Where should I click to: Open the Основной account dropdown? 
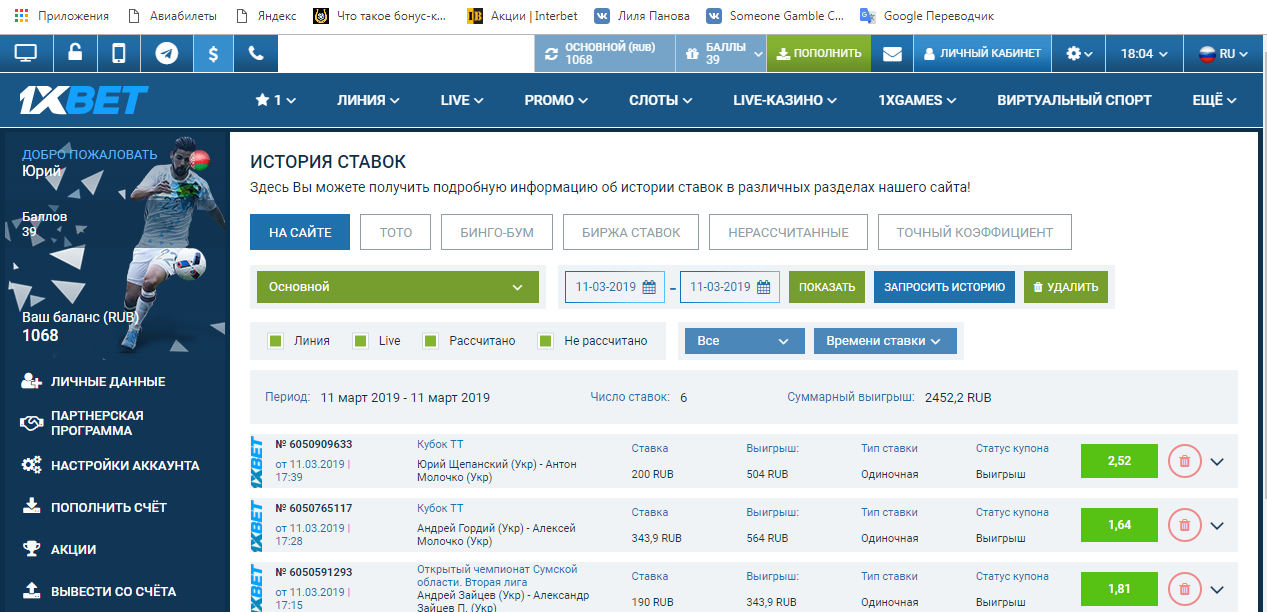pyautogui.click(x=396, y=287)
